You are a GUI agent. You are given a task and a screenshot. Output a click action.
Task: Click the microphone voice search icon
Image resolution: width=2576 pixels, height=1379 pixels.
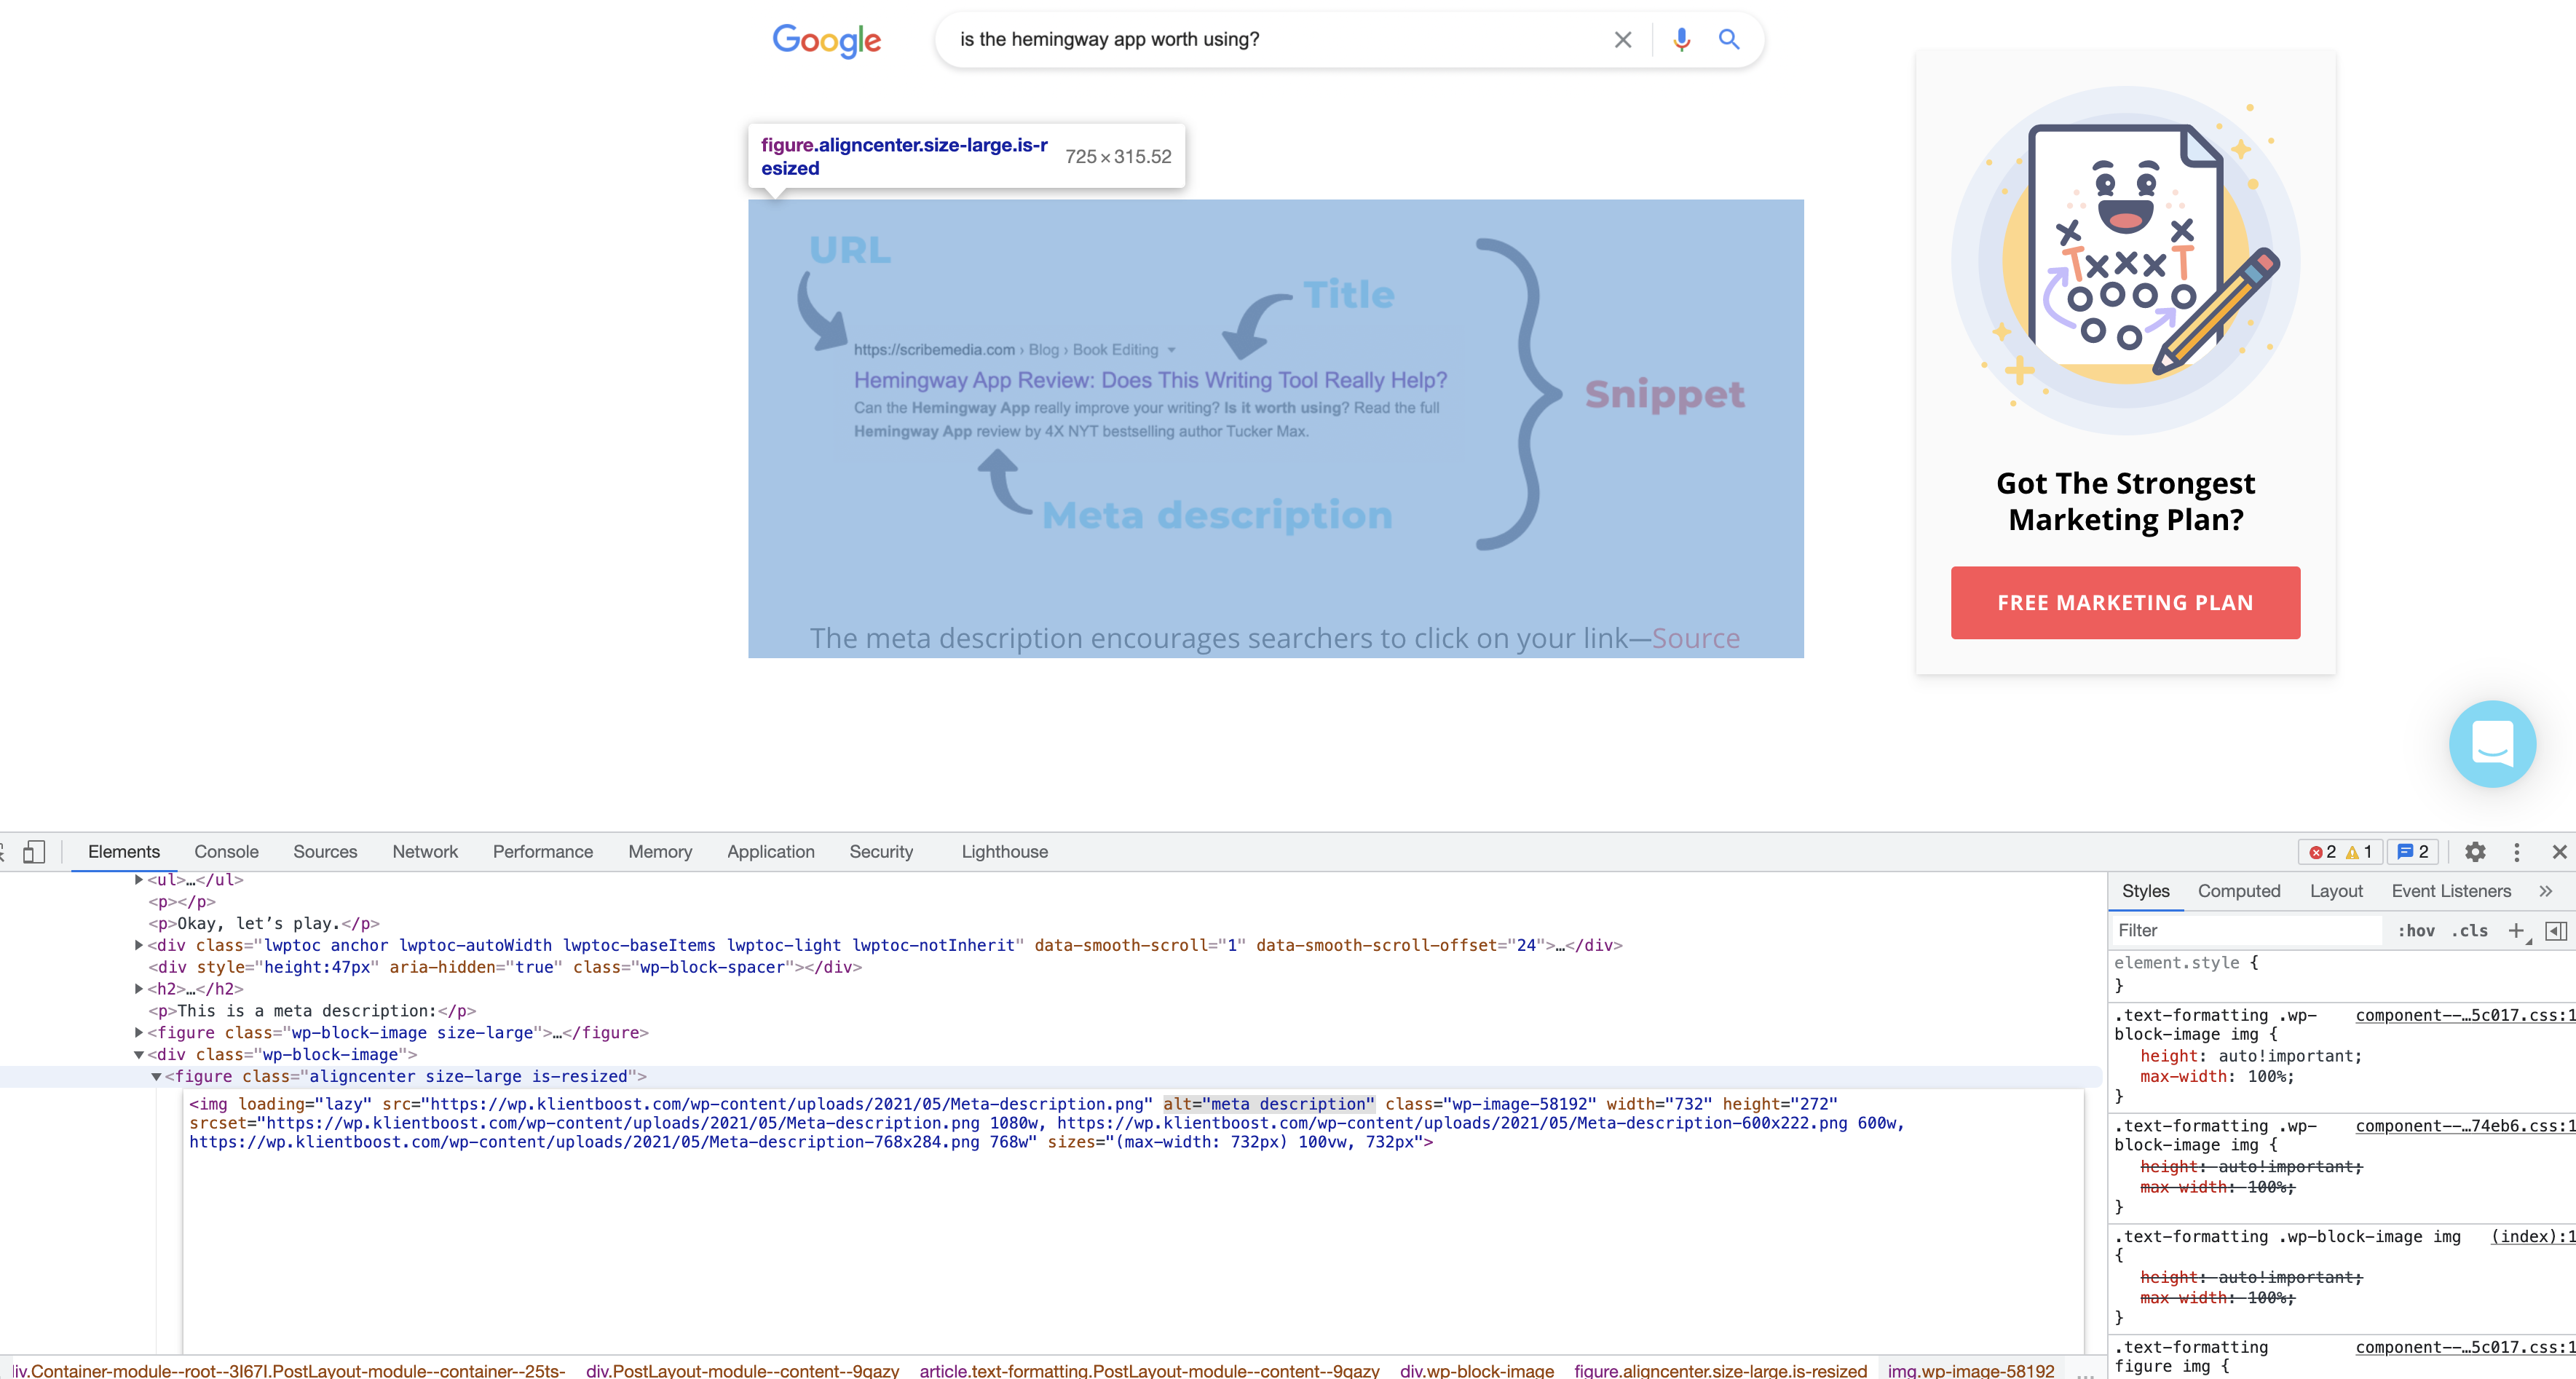1682,40
